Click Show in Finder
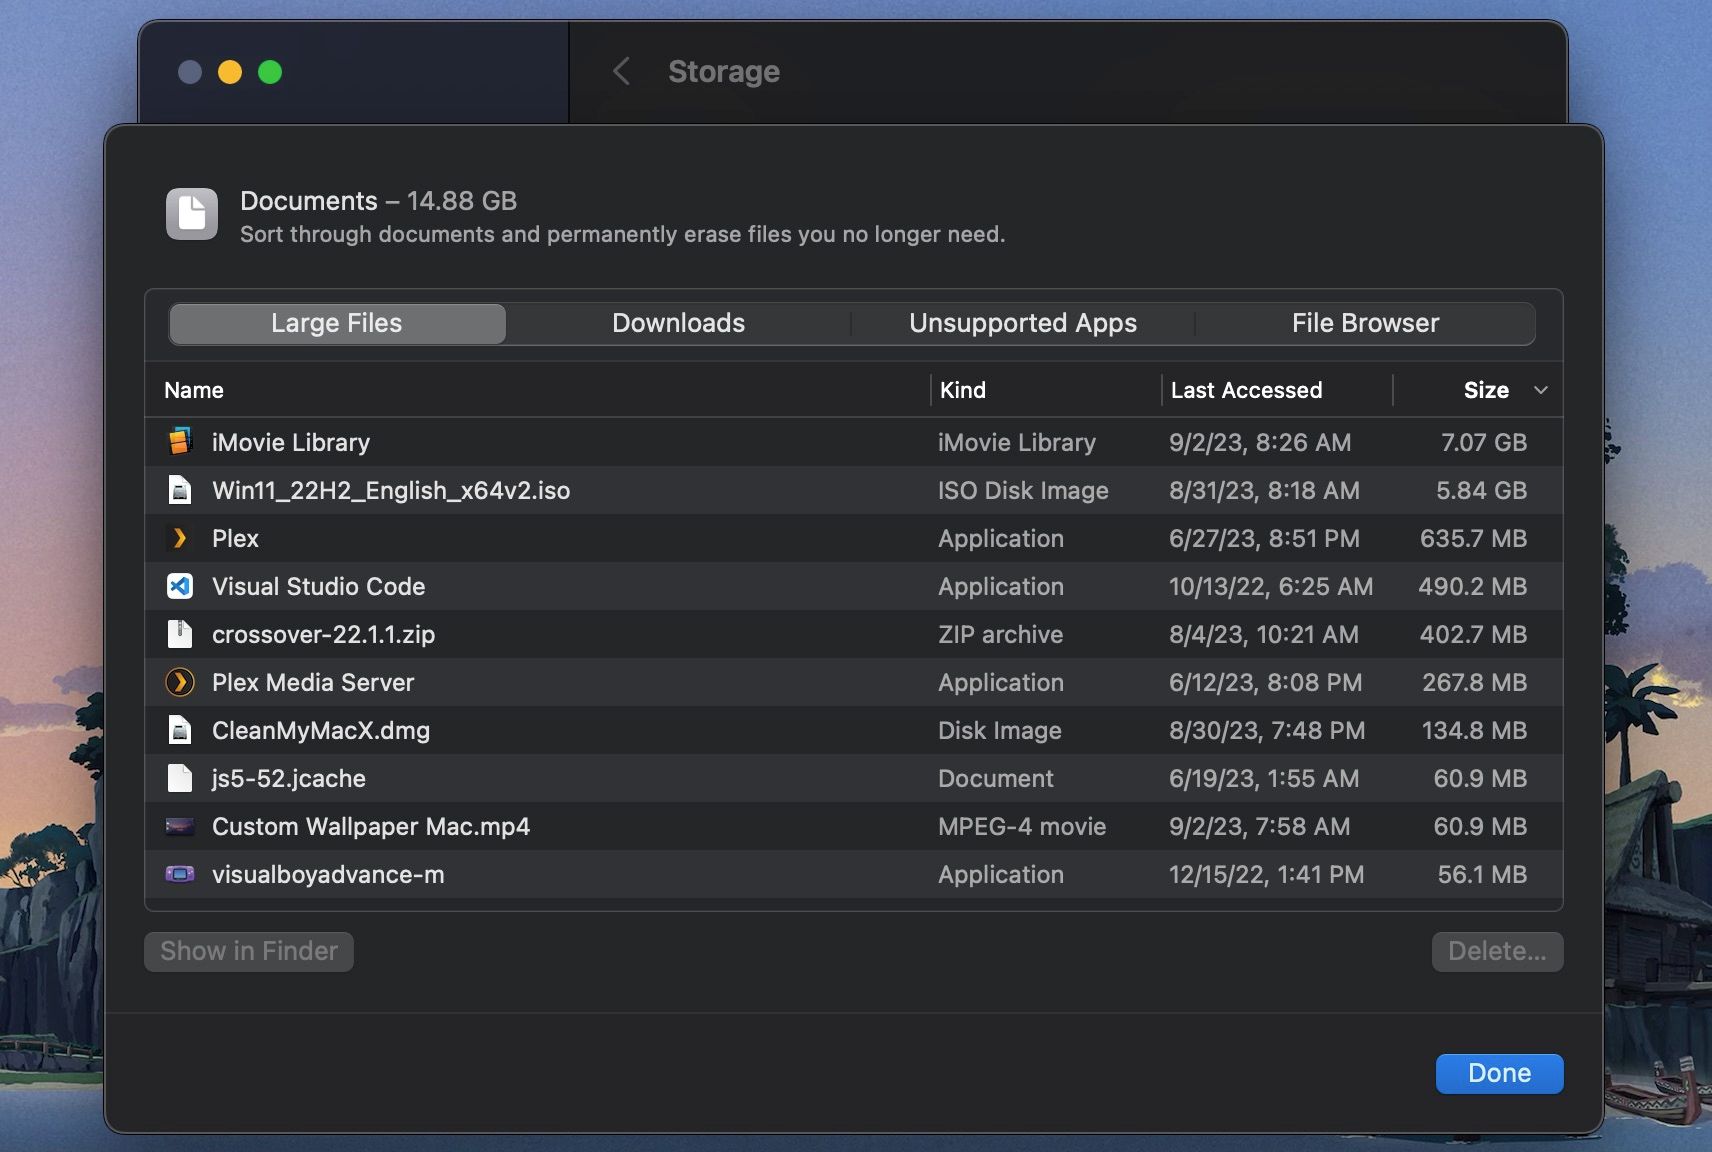This screenshot has height=1152, width=1712. (x=248, y=951)
